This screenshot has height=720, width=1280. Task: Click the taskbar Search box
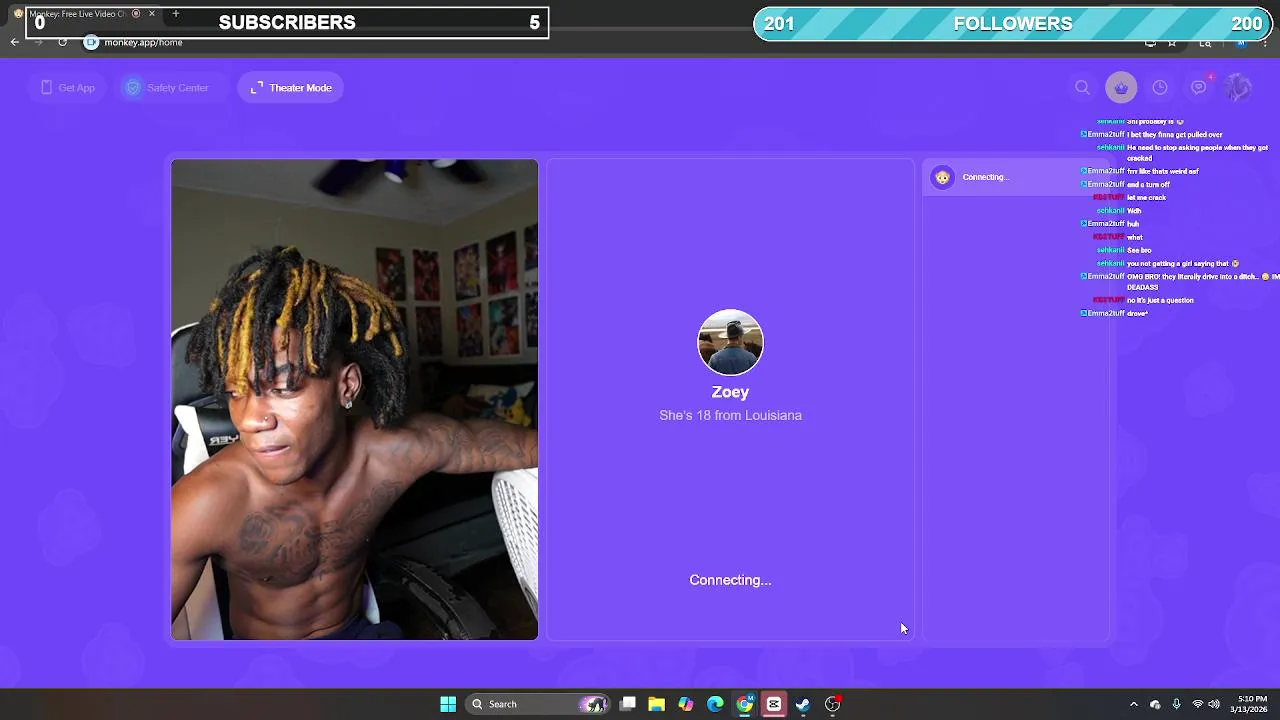[x=539, y=704]
